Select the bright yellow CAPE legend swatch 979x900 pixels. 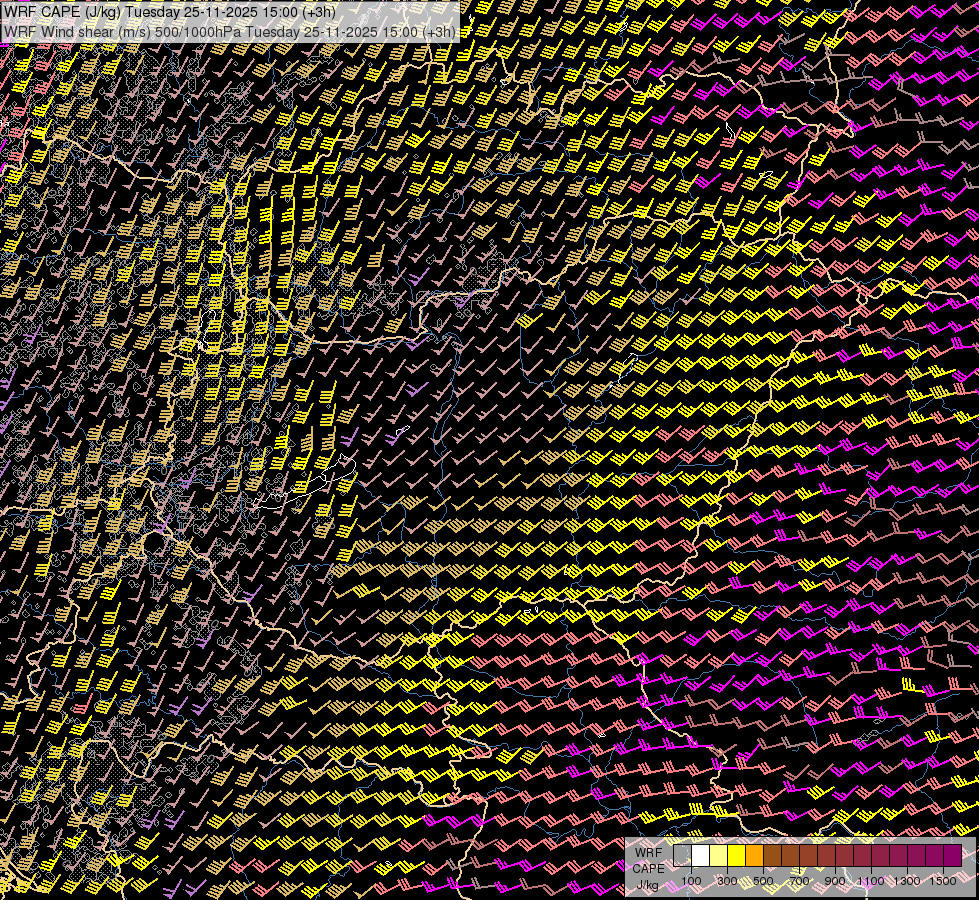pyautogui.click(x=737, y=856)
